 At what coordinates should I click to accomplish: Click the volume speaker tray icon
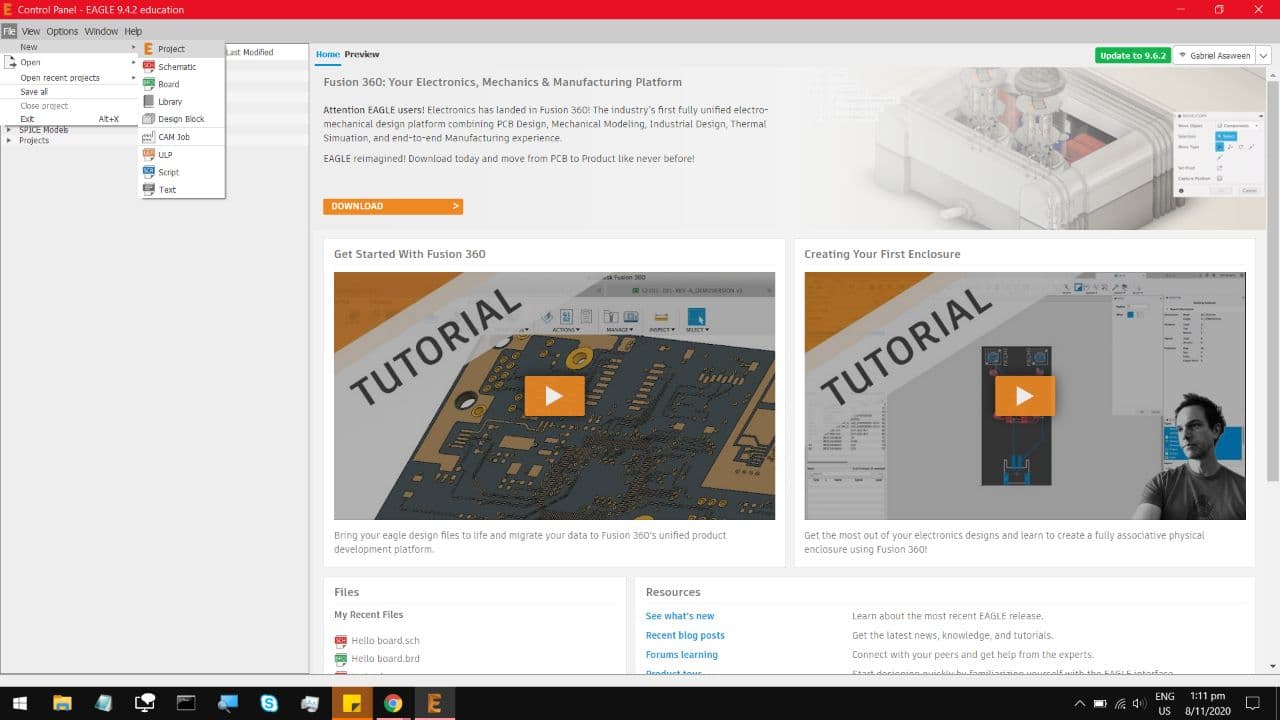pos(1138,703)
